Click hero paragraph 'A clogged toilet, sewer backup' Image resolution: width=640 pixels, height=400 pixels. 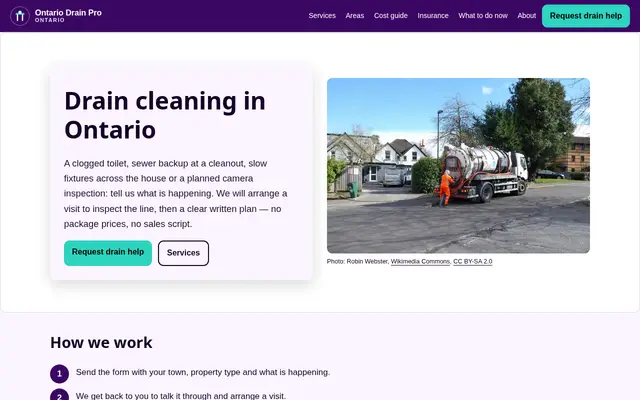coord(176,193)
